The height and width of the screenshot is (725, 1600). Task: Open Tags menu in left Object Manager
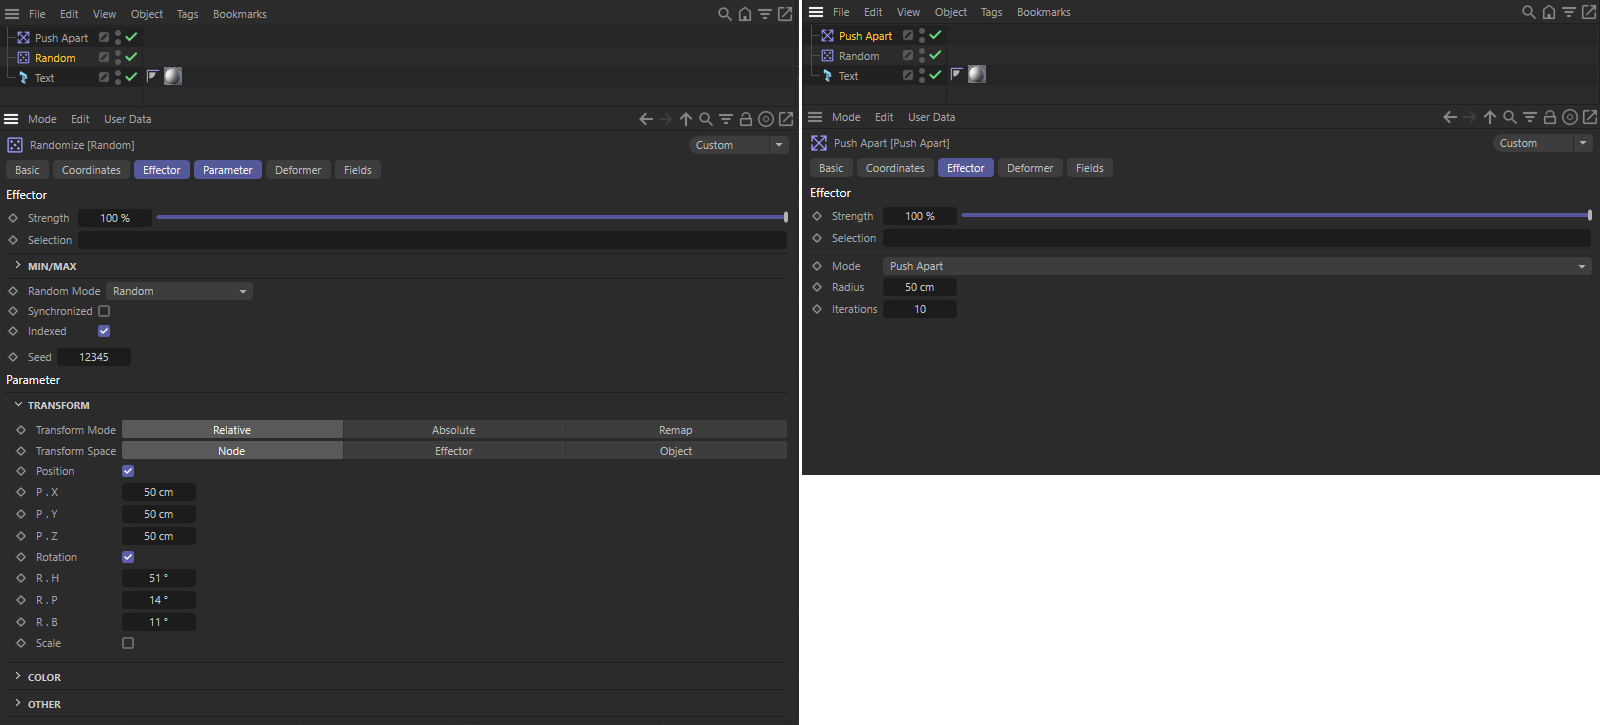pyautogui.click(x=188, y=14)
